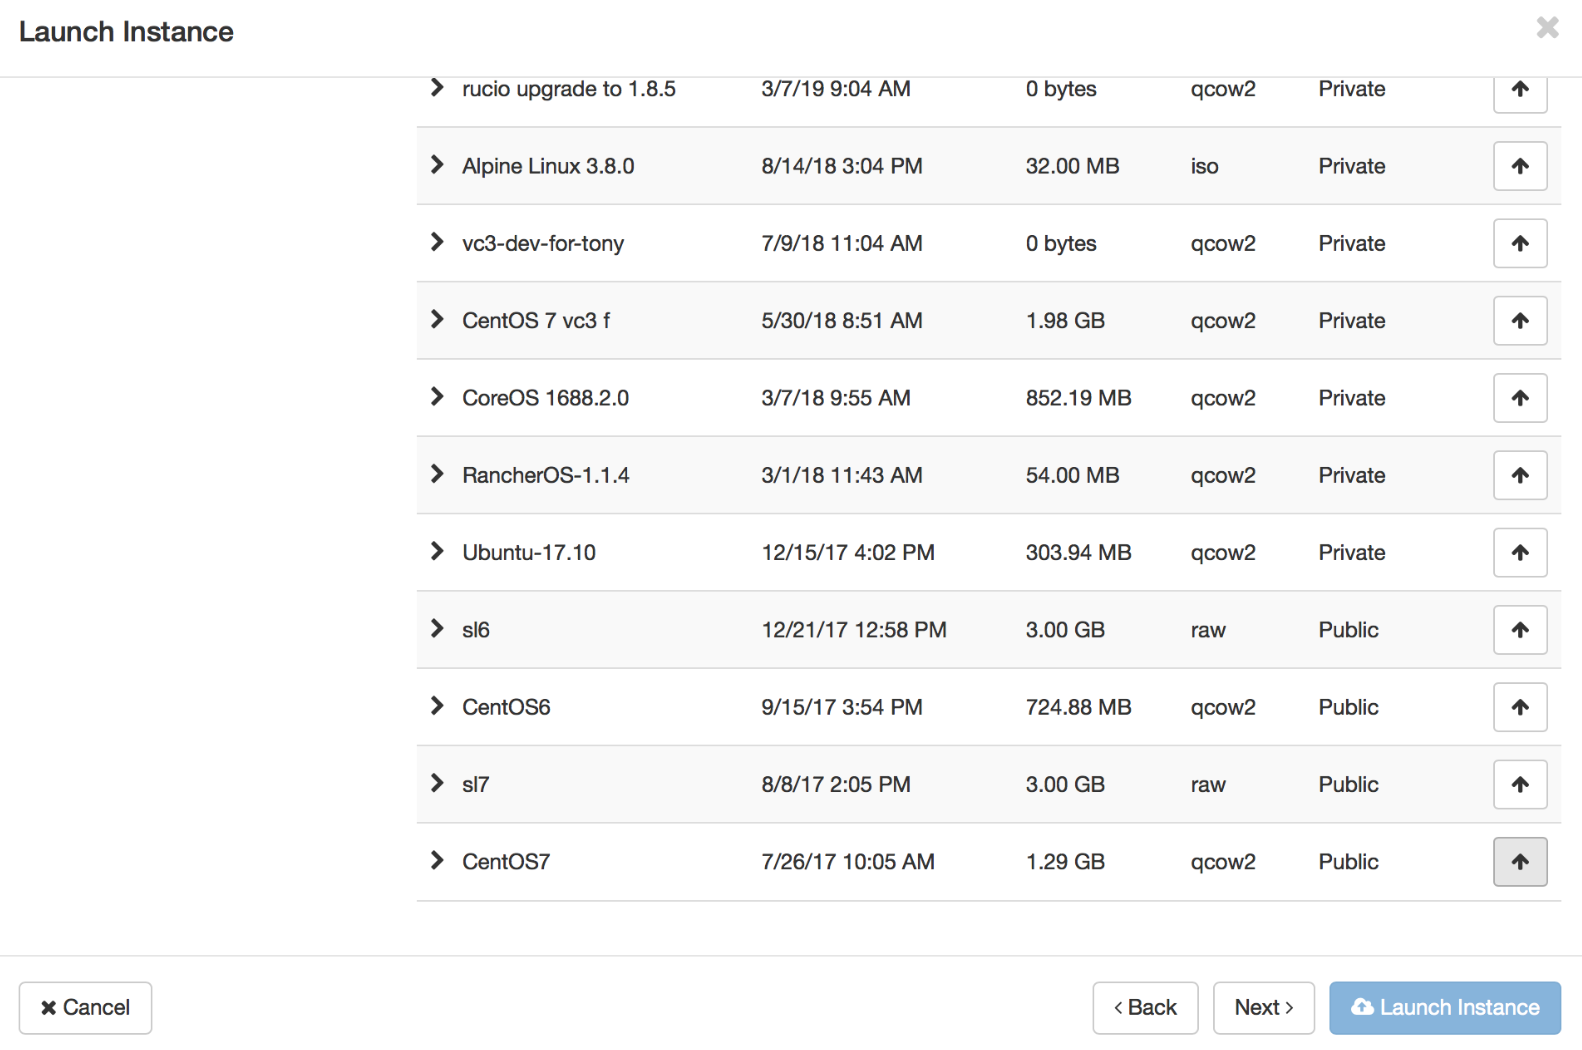Choose CentOS6 image using up-arrow
The width and height of the screenshot is (1582, 1050).
tap(1519, 707)
